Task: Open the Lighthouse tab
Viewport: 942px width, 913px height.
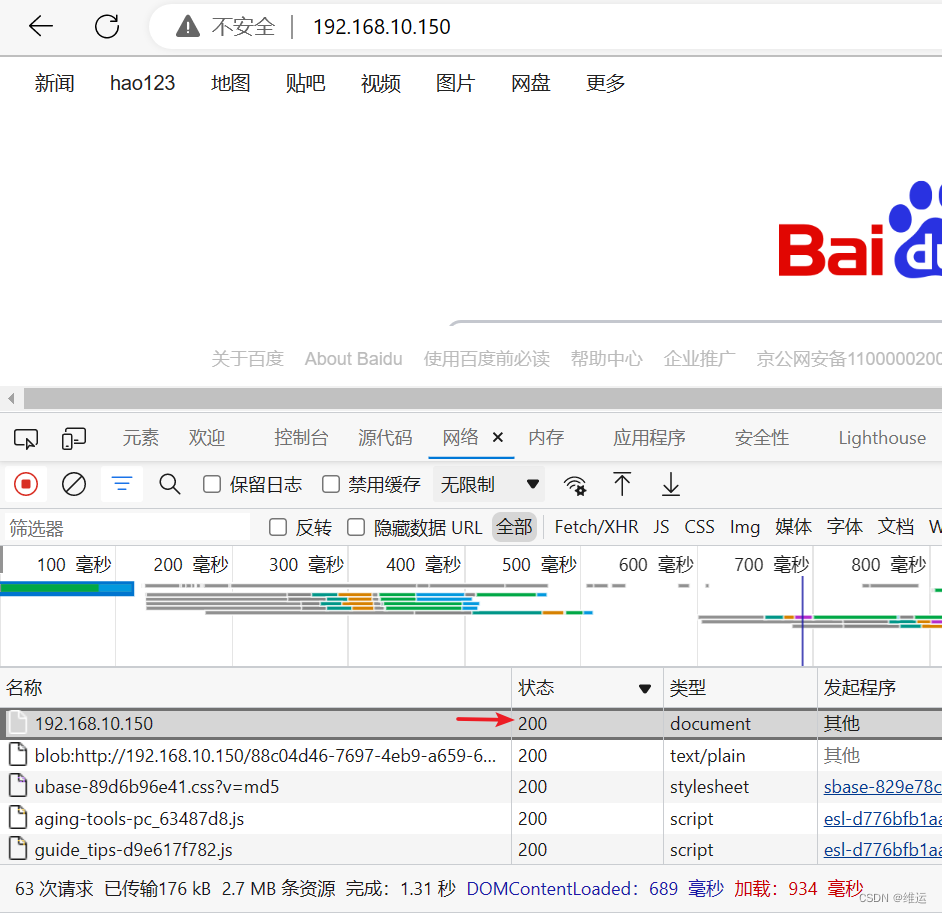Action: tap(882, 438)
